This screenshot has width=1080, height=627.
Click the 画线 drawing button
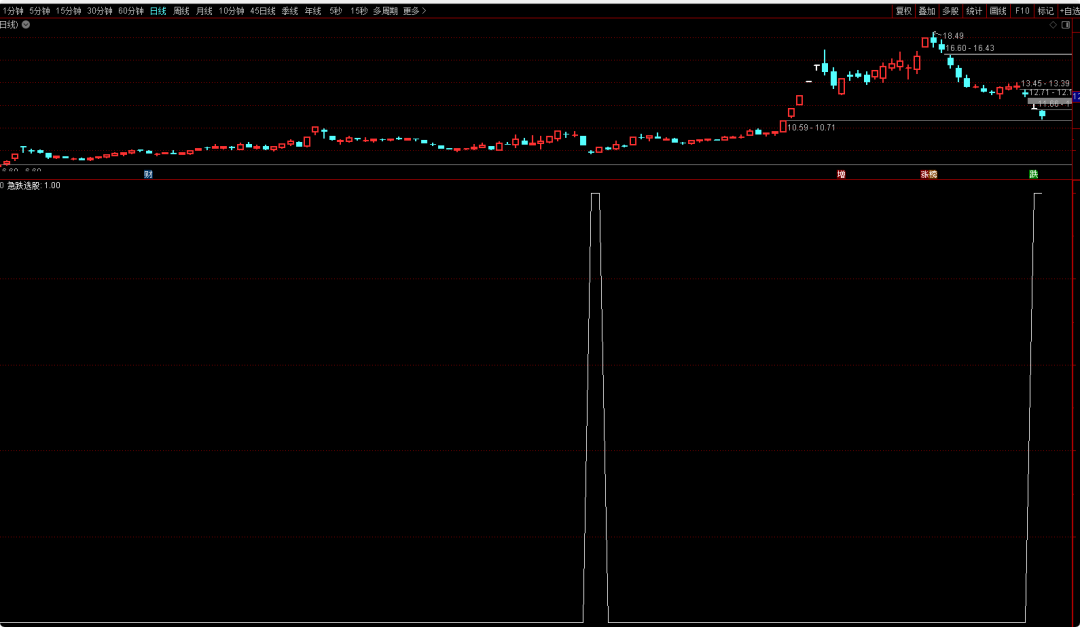pos(998,11)
